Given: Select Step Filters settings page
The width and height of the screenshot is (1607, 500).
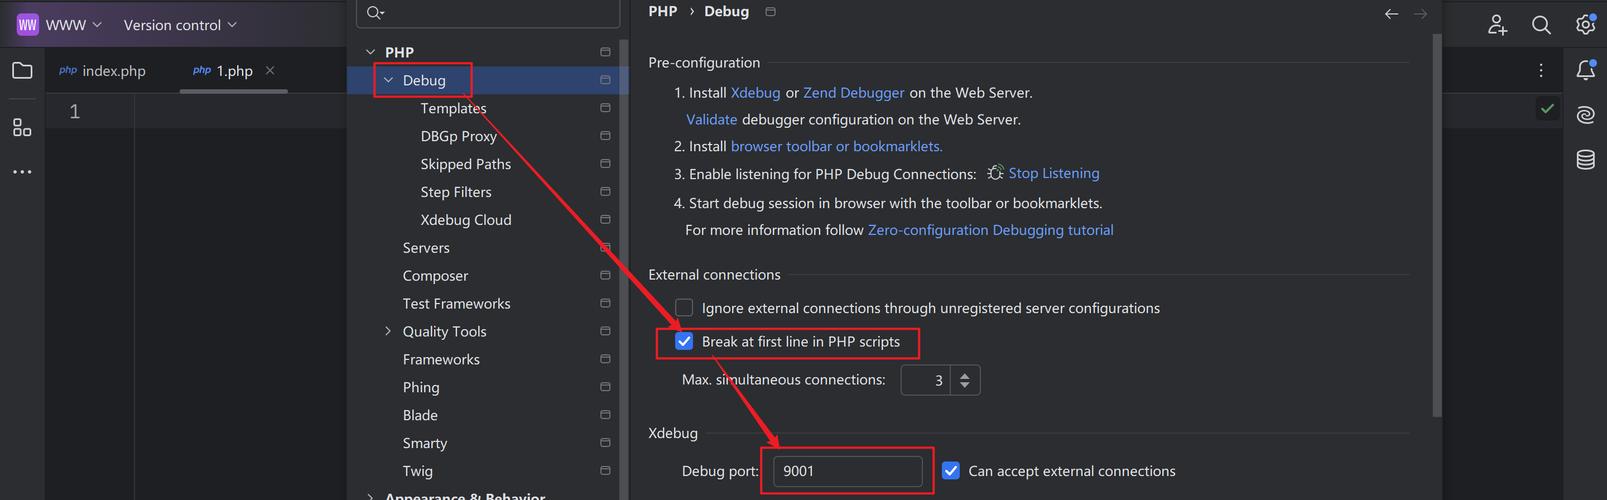Looking at the screenshot, I should (x=456, y=192).
